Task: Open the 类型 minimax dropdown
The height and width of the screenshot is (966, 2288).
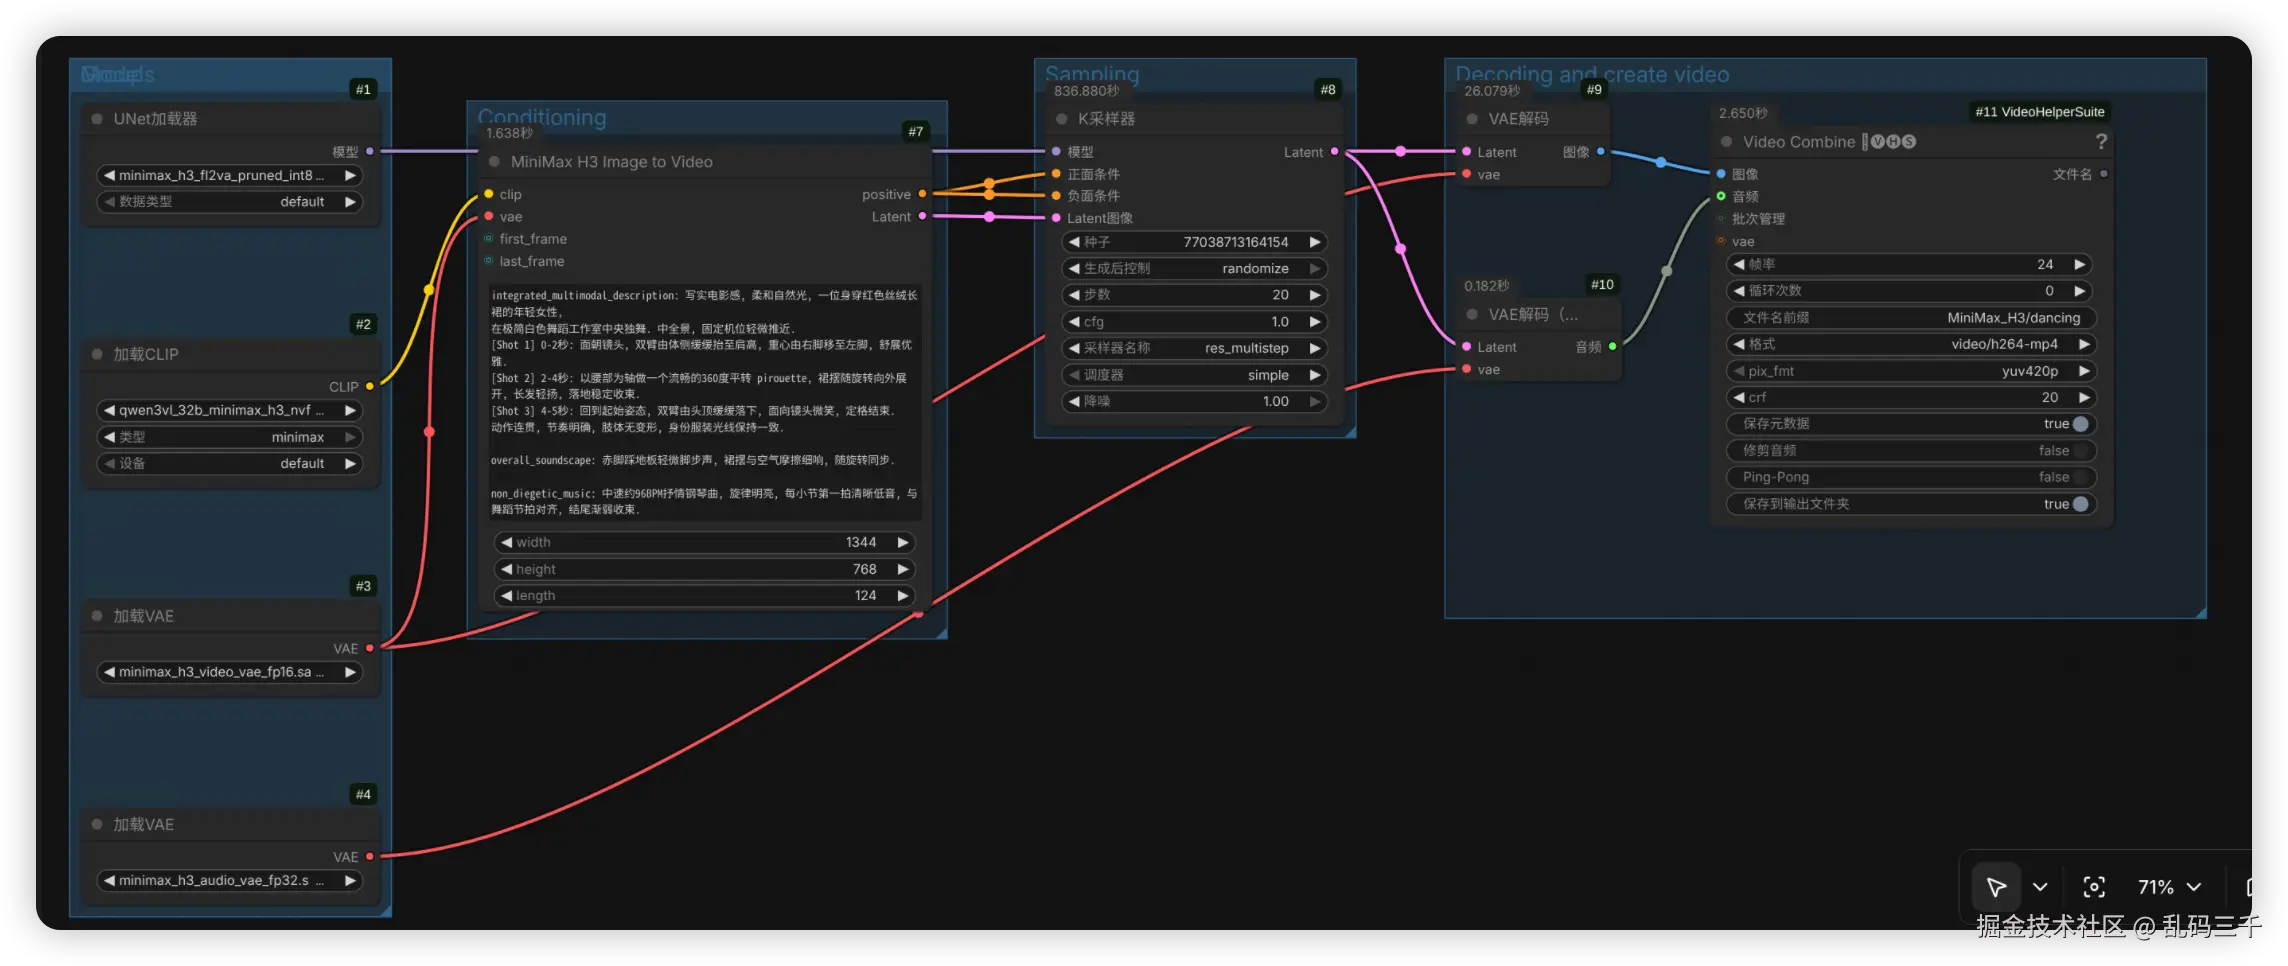Action: 230,437
